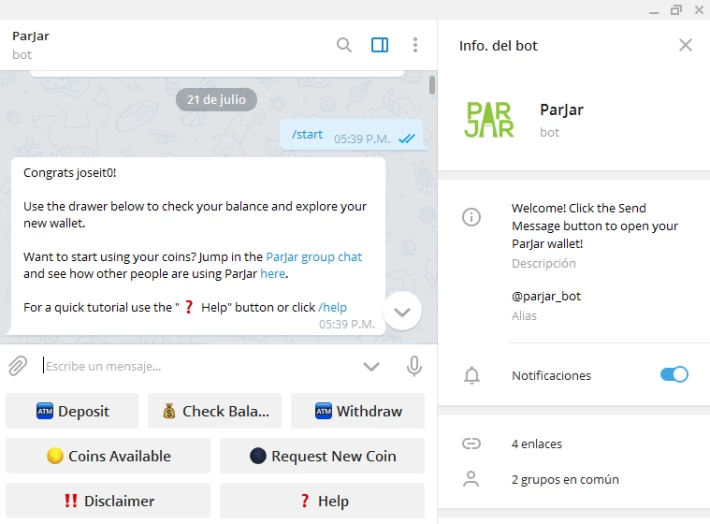Viewport: 710px width, 524px height.
Task: Click the chat scrollbar thumb
Action: click(432, 85)
